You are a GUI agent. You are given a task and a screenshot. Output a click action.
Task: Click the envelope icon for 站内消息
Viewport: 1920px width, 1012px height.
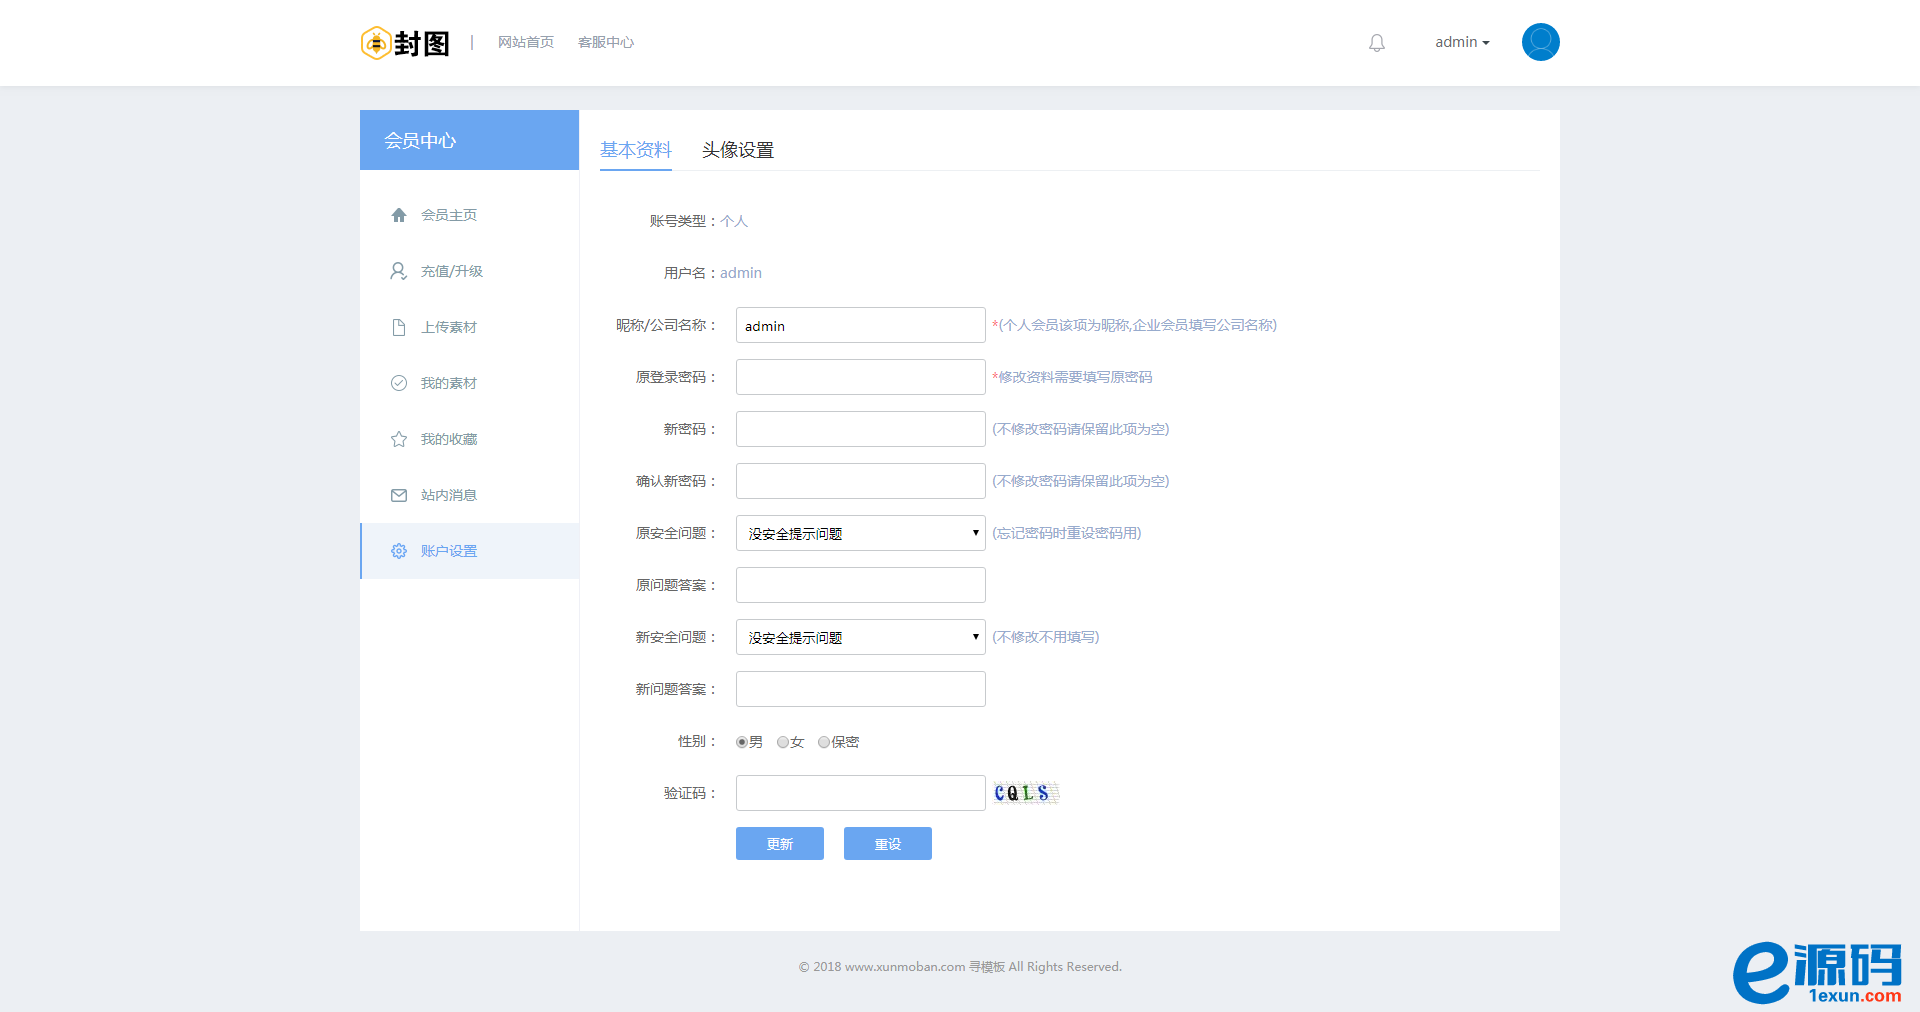pos(399,495)
